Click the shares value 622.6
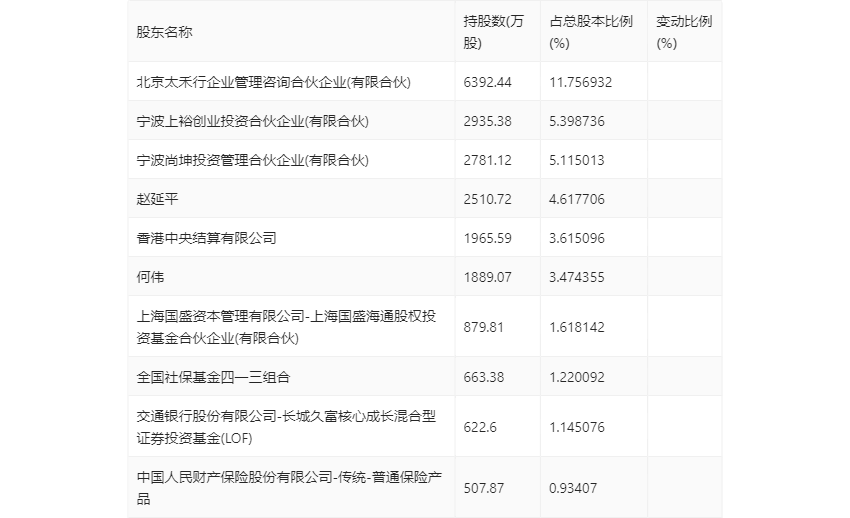 click(x=480, y=427)
